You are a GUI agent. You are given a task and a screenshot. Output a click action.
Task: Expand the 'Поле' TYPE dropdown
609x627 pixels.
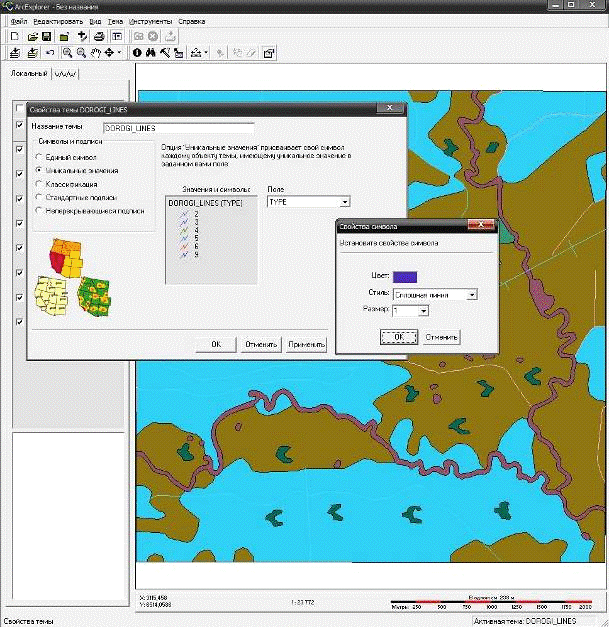click(343, 201)
